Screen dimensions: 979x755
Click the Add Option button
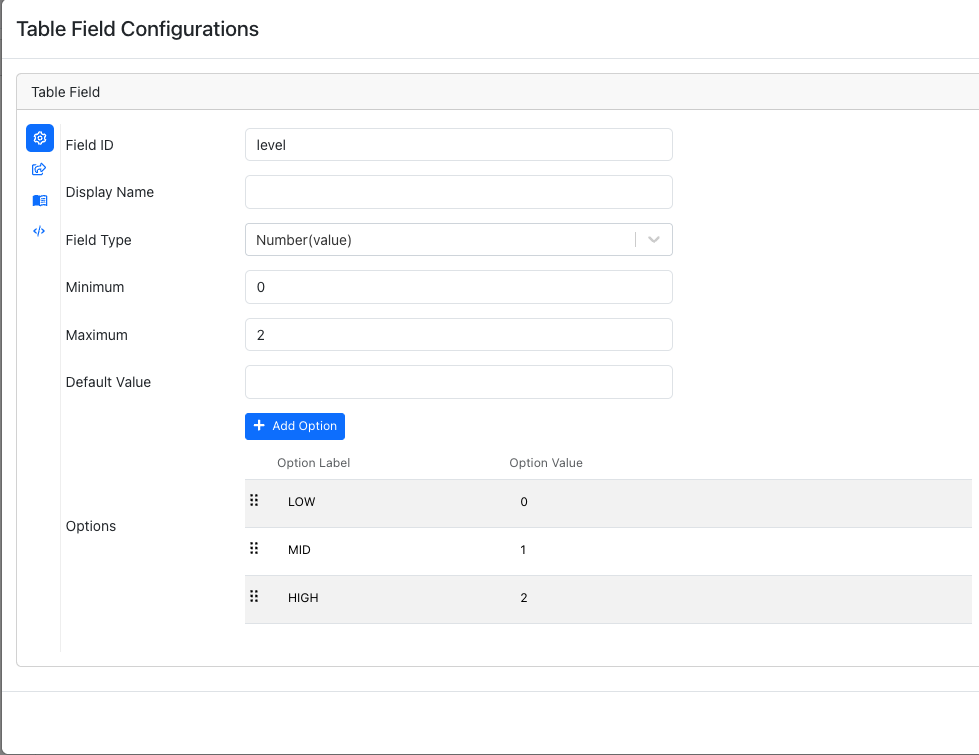pos(295,426)
